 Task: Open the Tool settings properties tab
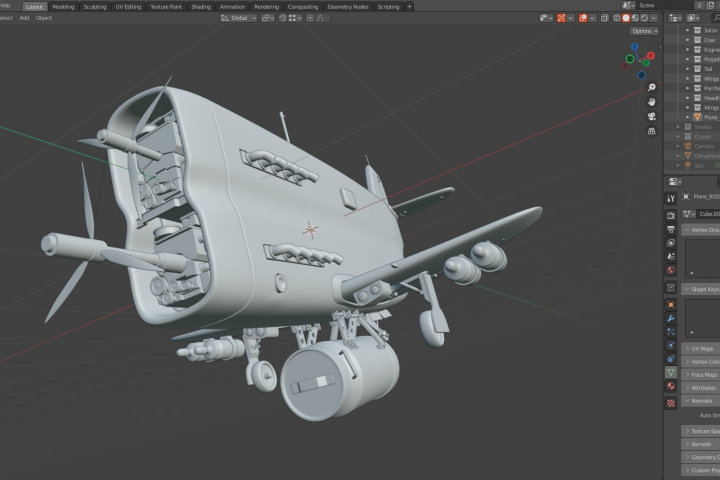click(671, 198)
